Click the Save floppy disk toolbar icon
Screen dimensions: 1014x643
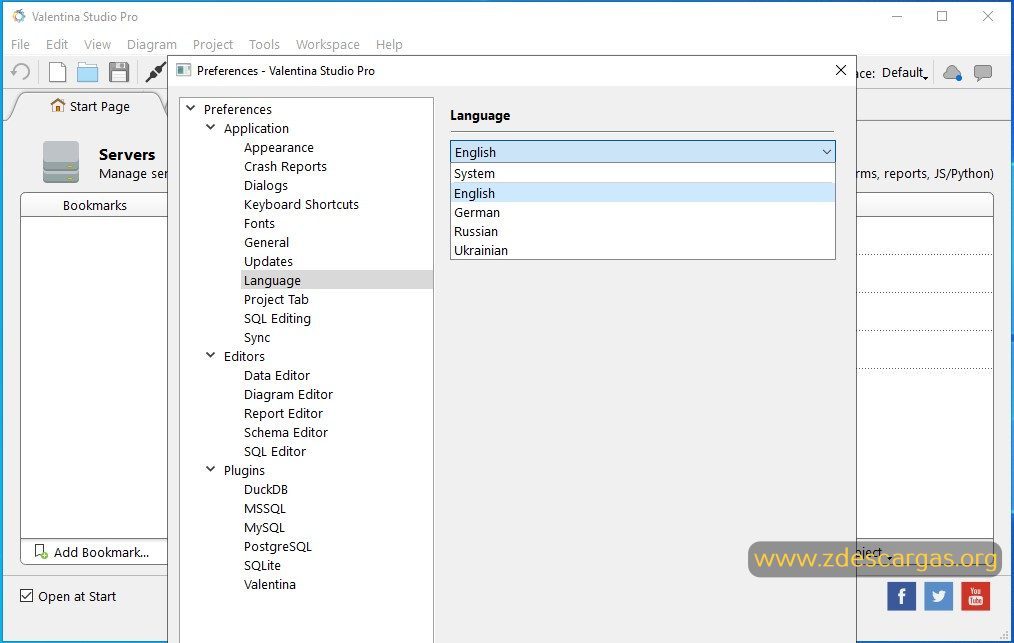click(x=119, y=72)
